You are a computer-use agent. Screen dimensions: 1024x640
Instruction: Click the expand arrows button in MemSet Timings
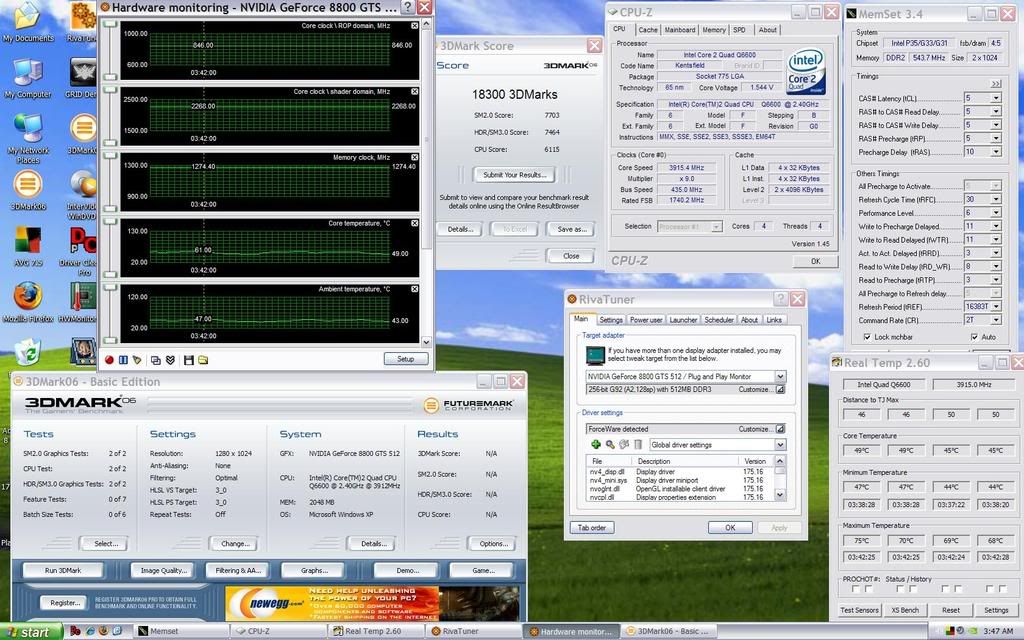pyautogui.click(x=996, y=84)
